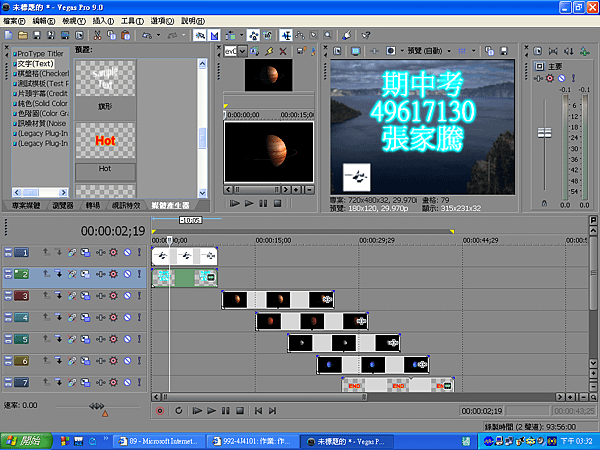This screenshot has width=600, height=450.
Task: Switch to the 89 - Microsoft Internet taskbar window
Action: coord(160,441)
